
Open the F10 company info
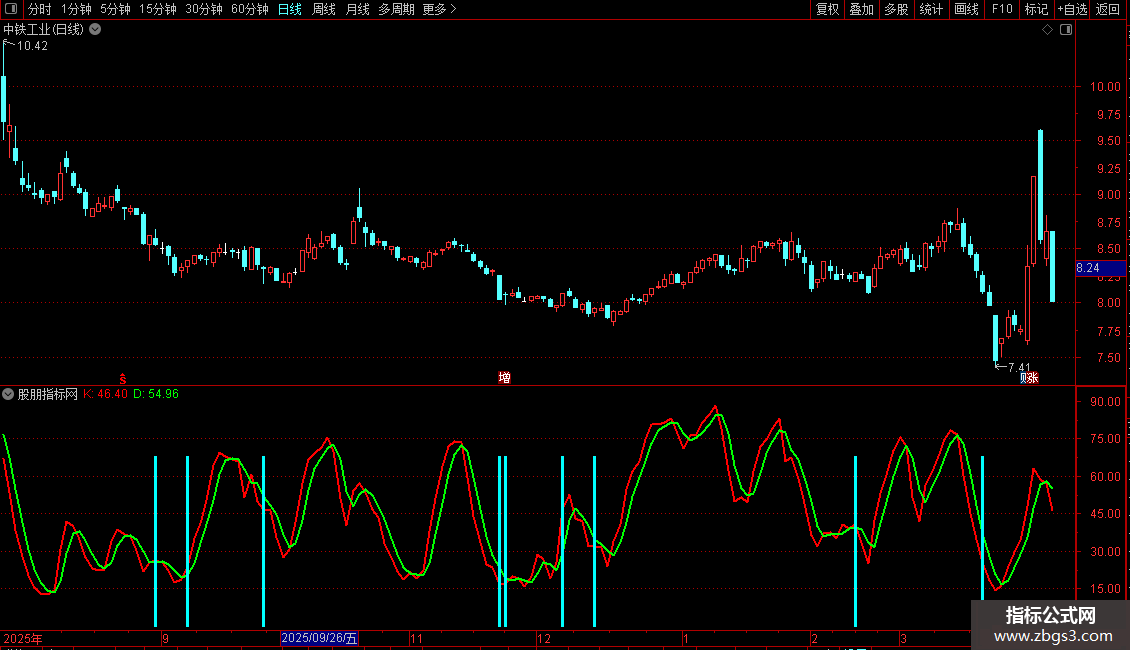click(x=1001, y=9)
